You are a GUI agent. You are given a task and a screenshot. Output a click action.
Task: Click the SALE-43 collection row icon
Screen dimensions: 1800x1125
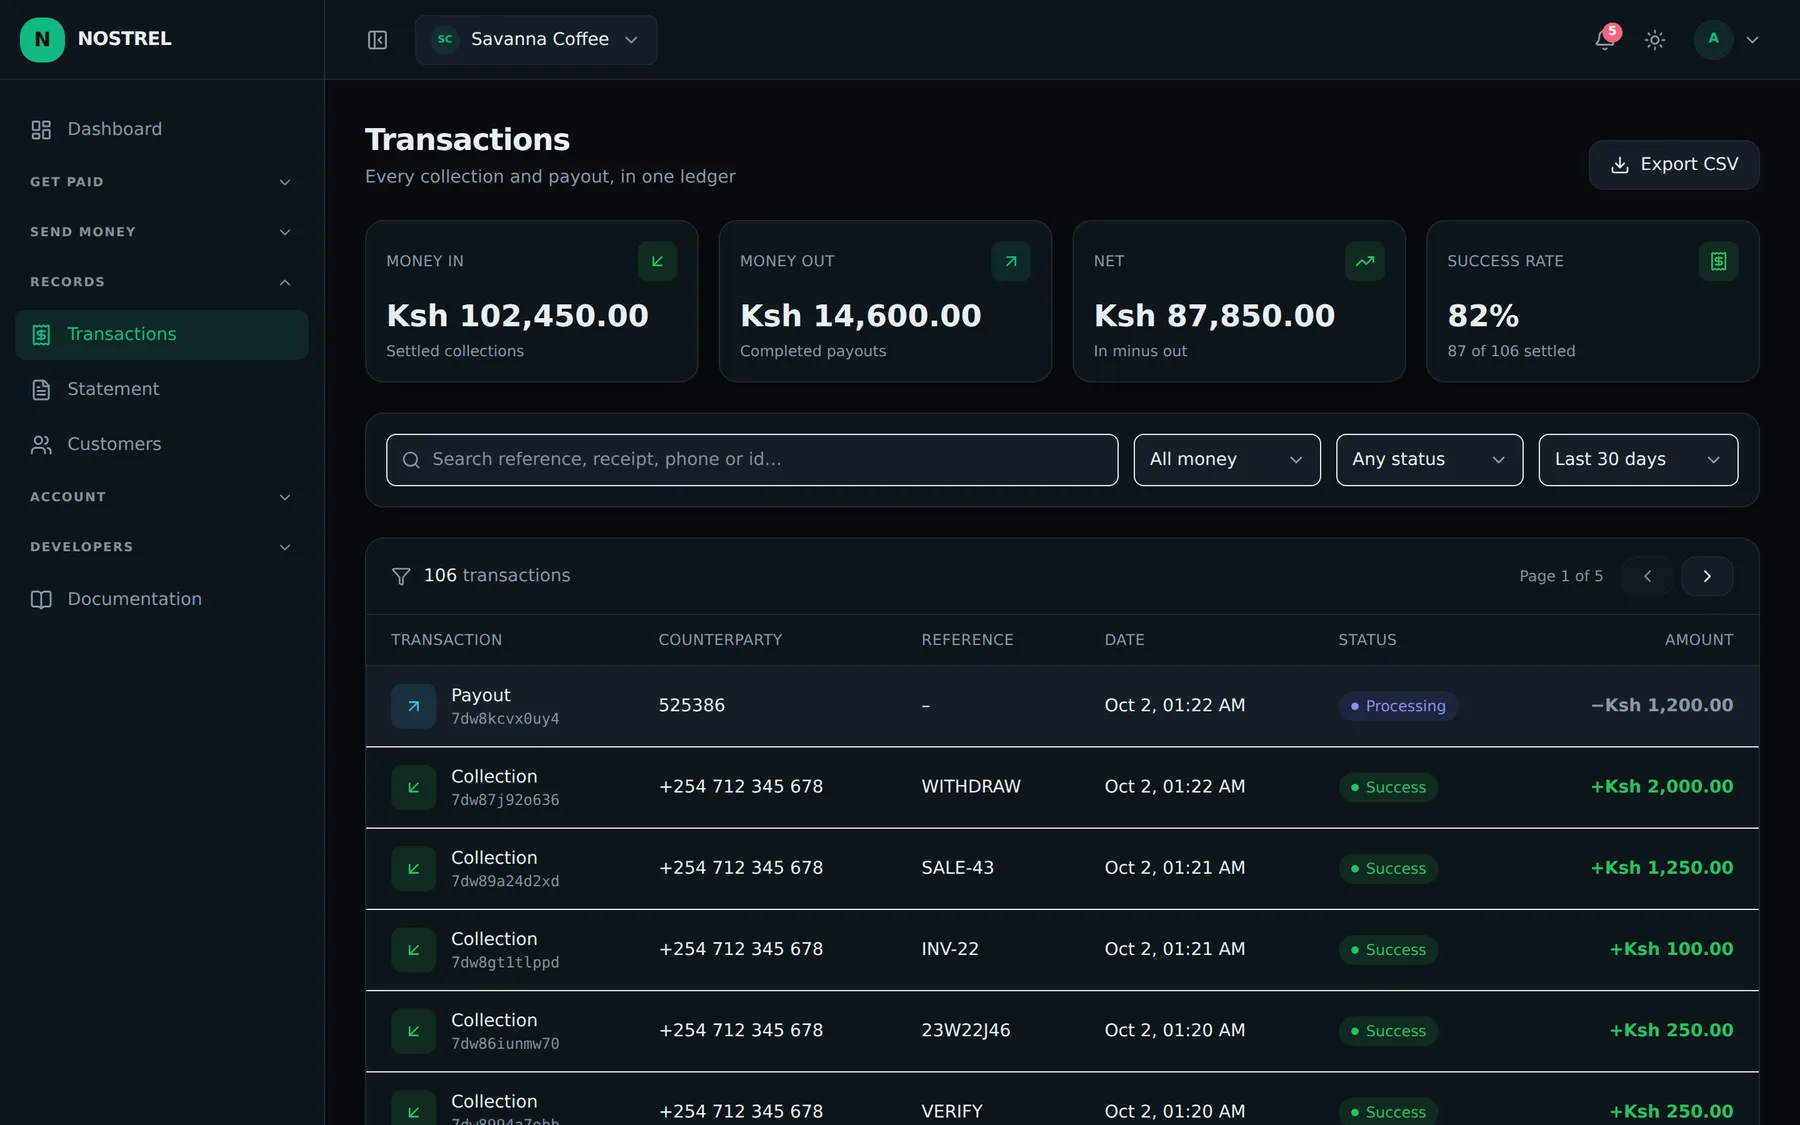pos(413,868)
